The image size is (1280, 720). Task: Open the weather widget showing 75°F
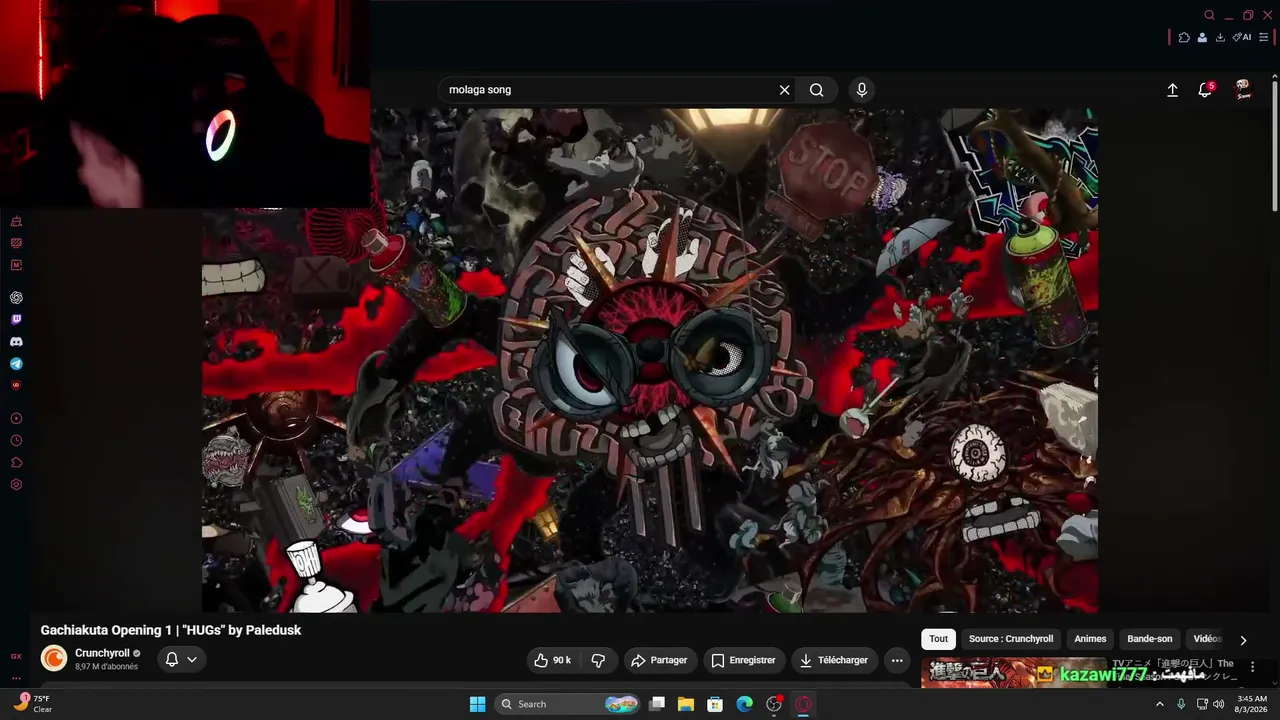point(33,704)
